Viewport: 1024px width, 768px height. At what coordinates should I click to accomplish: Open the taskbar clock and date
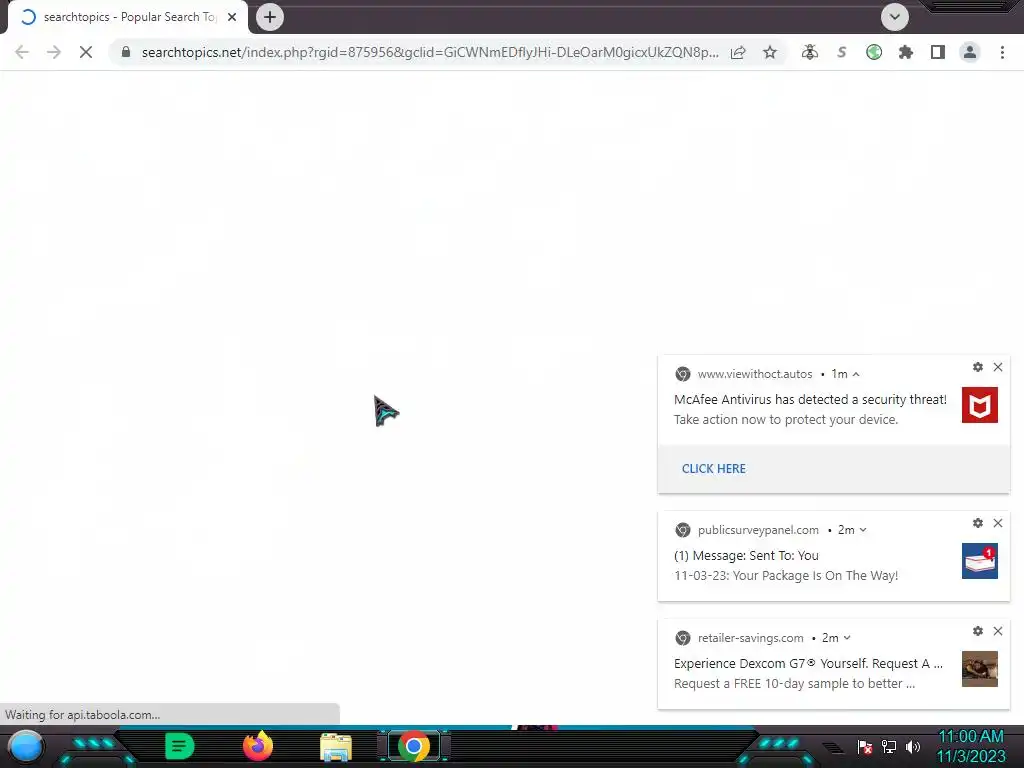point(971,746)
